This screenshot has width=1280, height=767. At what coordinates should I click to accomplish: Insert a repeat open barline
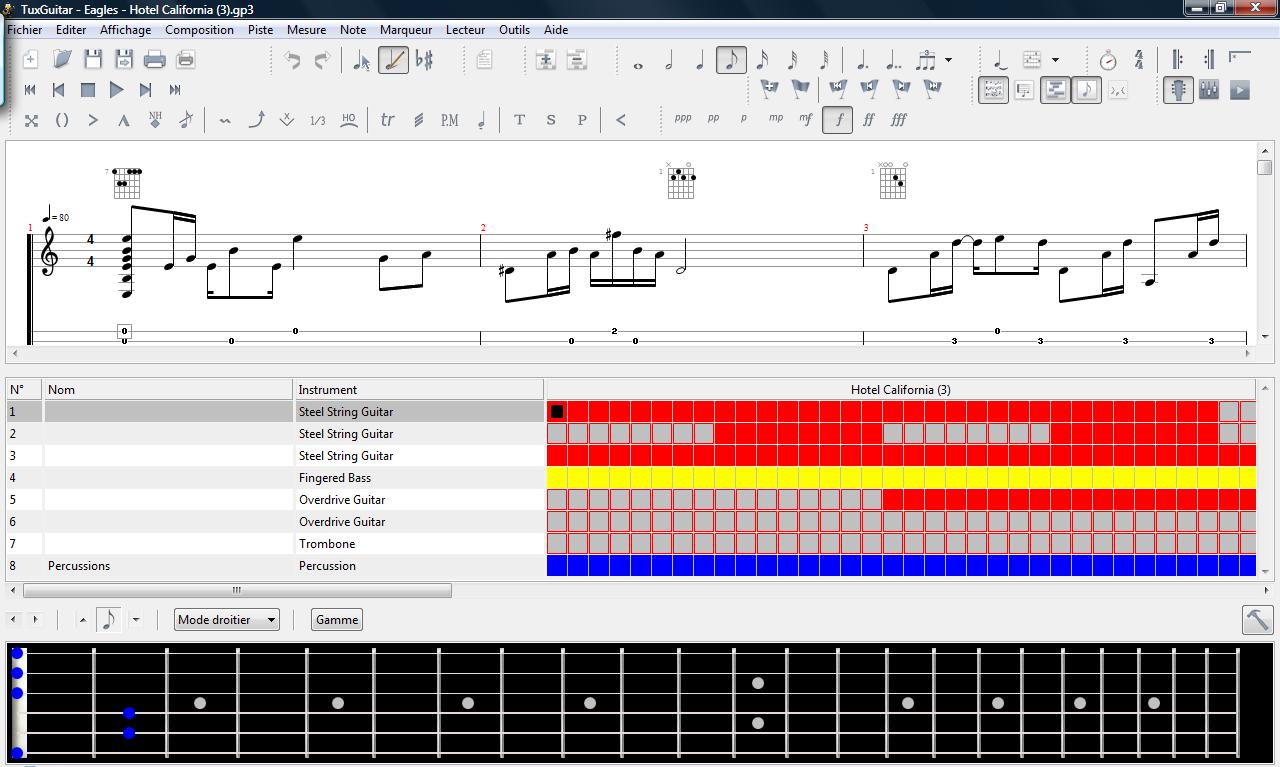click(1178, 60)
